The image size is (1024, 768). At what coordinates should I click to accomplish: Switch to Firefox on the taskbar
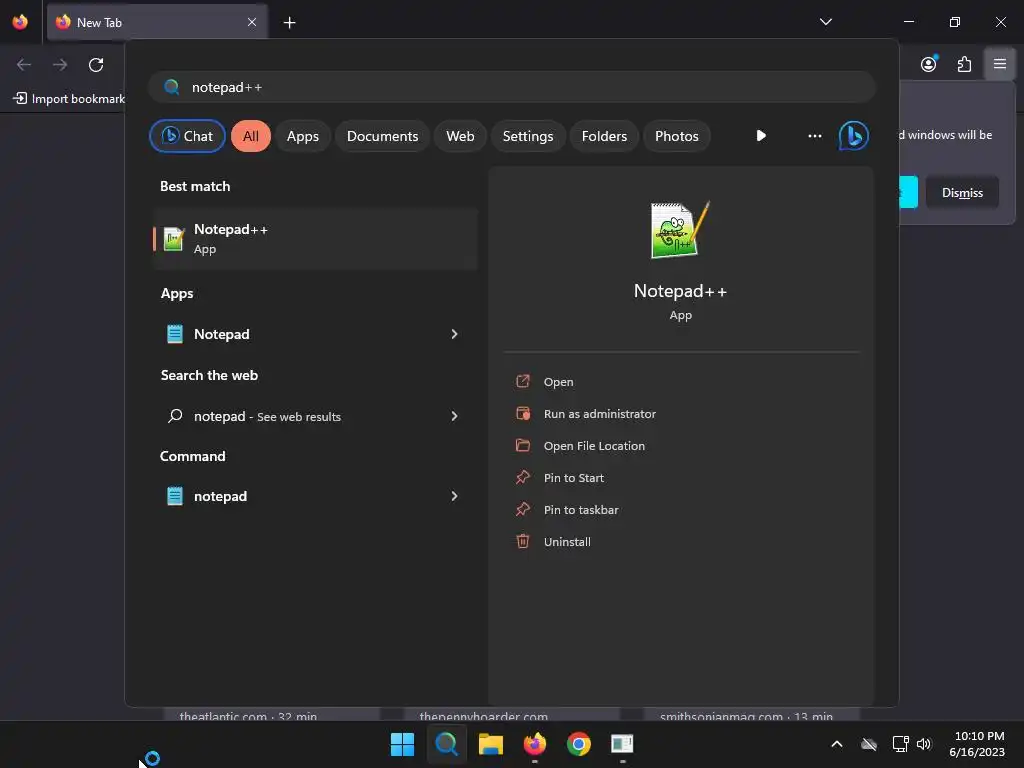[535, 744]
